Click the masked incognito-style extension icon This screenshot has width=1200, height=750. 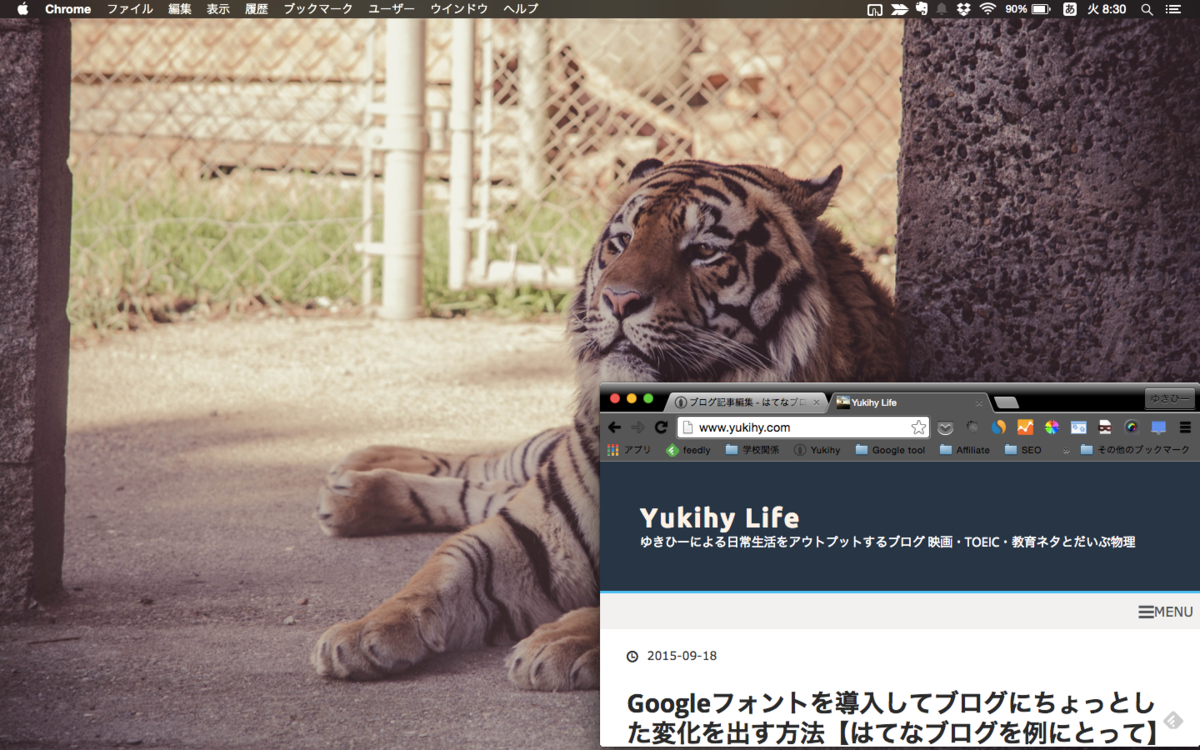[1103, 427]
